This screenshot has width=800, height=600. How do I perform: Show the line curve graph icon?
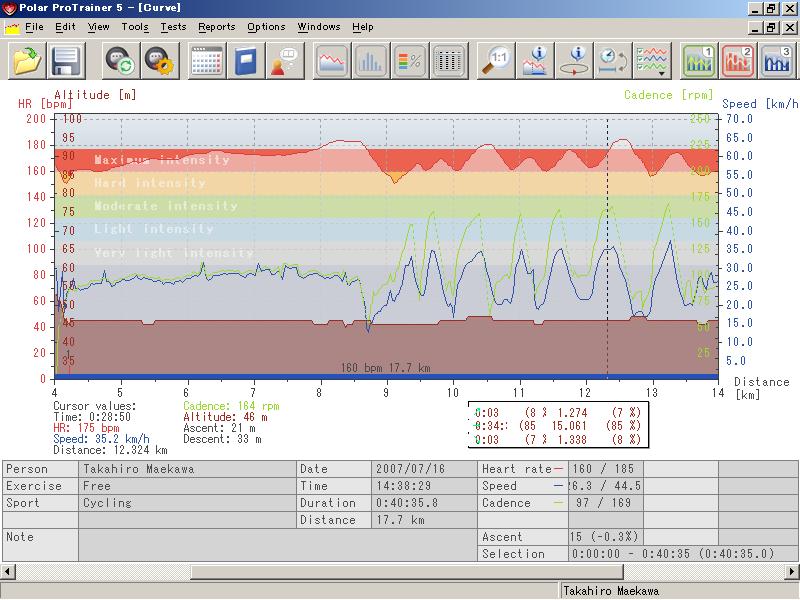pyautogui.click(x=332, y=61)
